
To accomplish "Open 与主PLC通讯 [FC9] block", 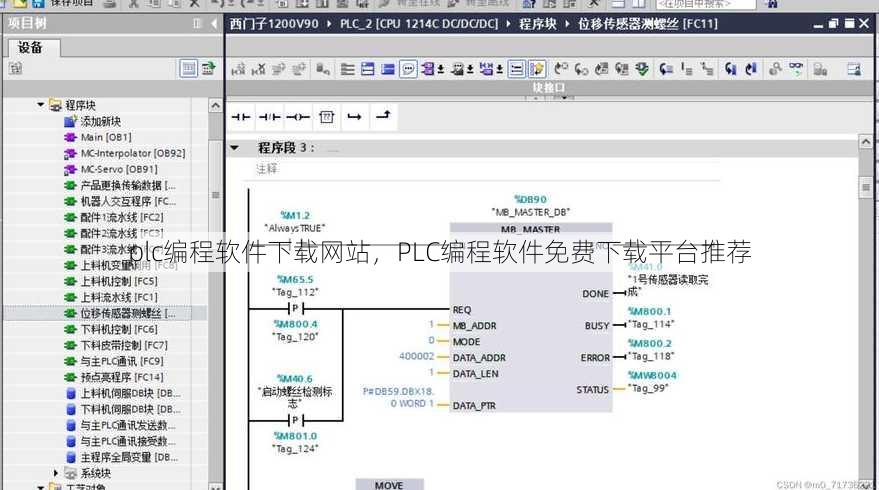I will click(x=122, y=362).
